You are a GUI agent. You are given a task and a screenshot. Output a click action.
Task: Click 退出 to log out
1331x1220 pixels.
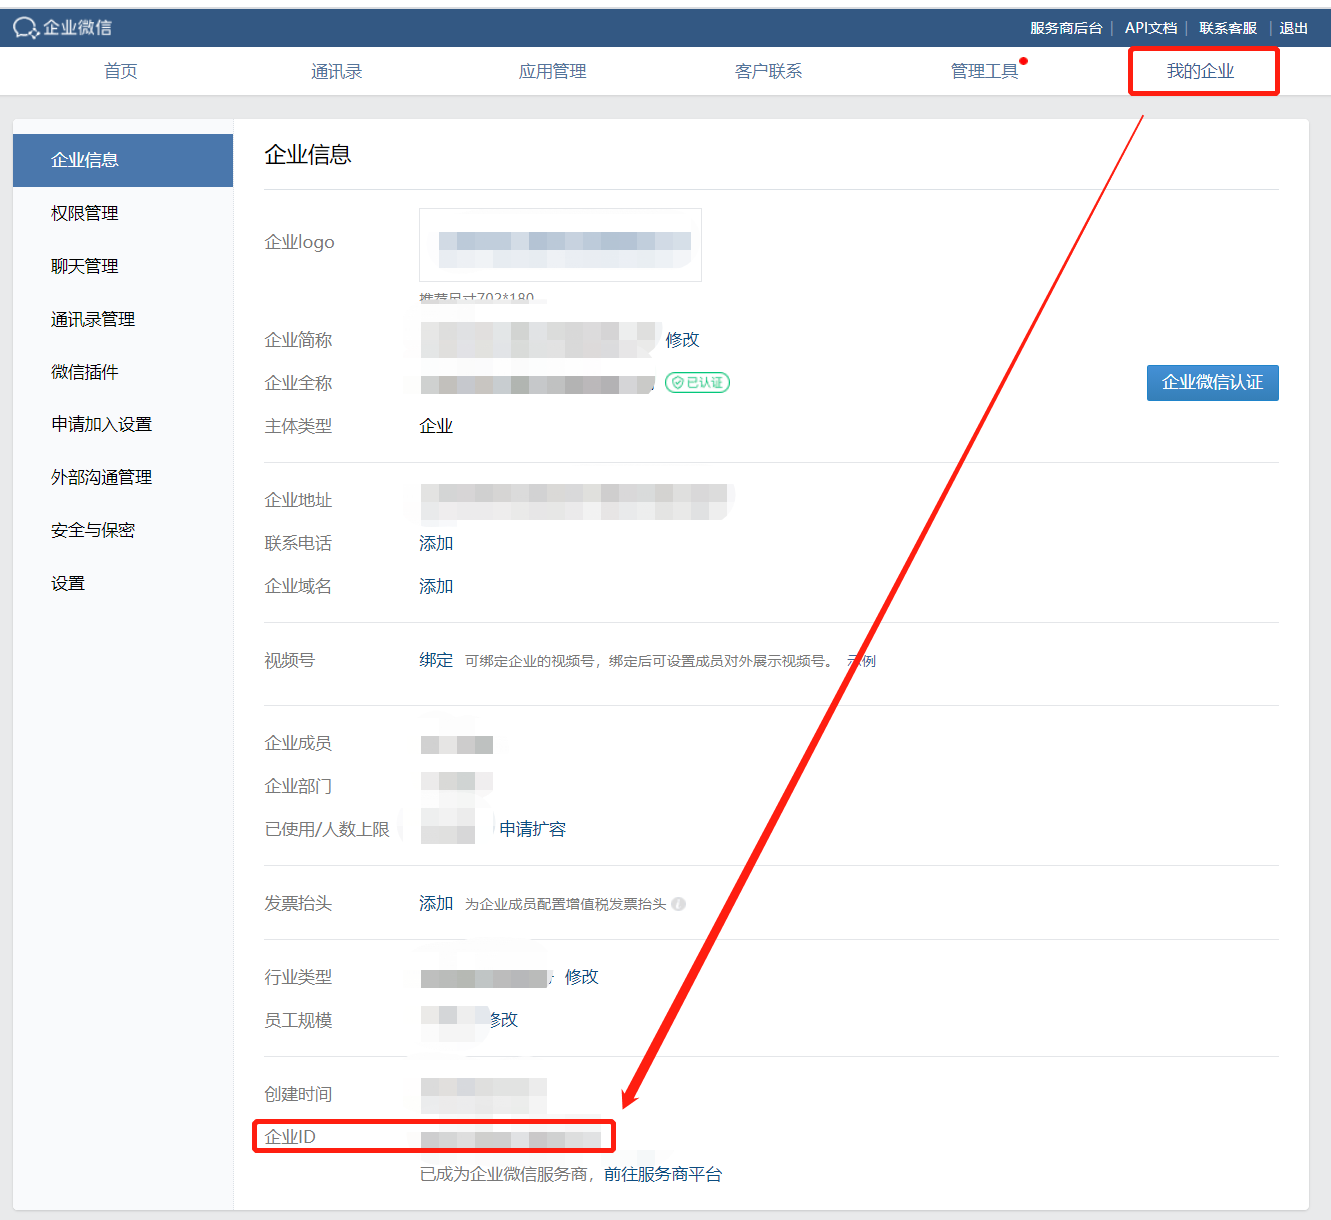pos(1294,28)
